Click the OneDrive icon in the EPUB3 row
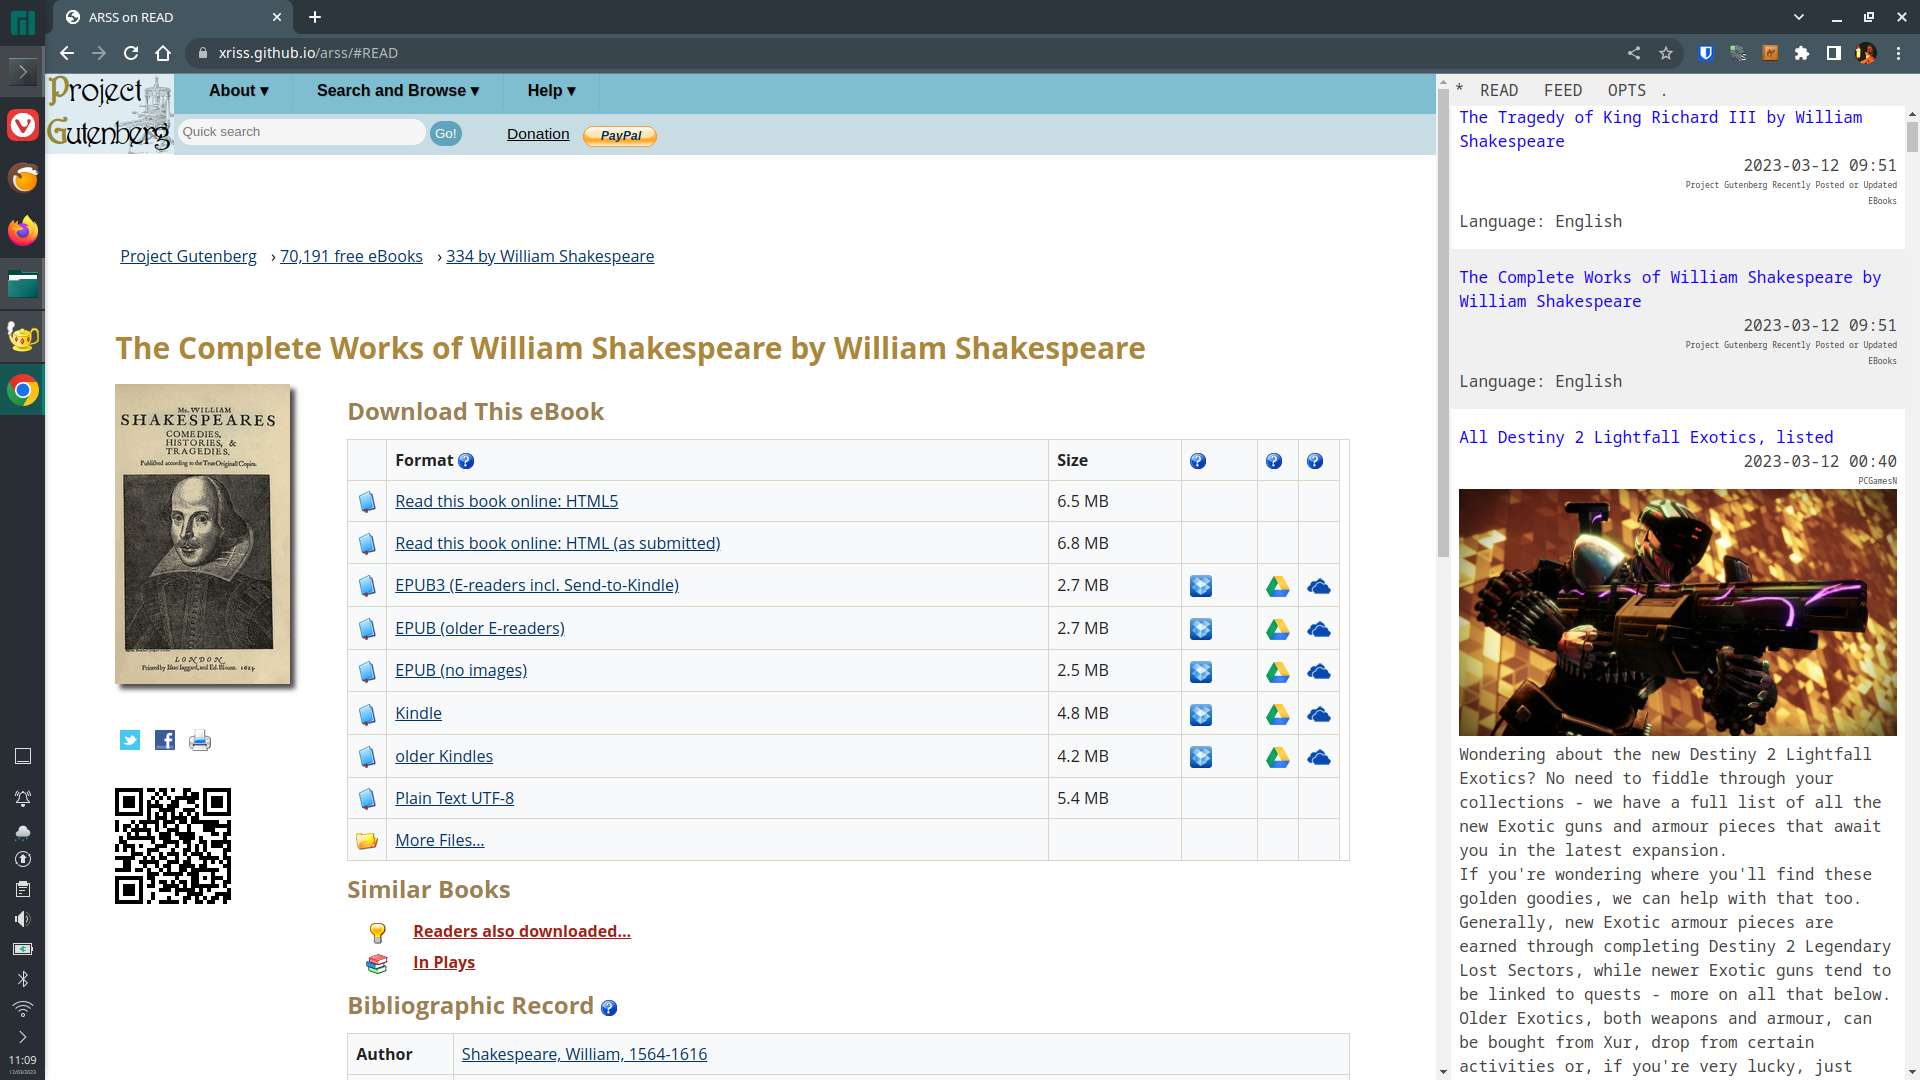Viewport: 1920px width, 1080px height. [x=1319, y=586]
